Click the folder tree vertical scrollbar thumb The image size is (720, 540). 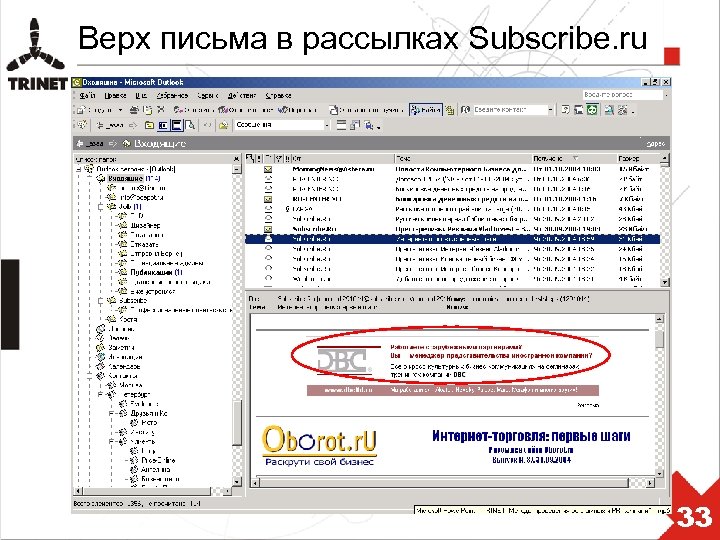pyautogui.click(x=237, y=422)
